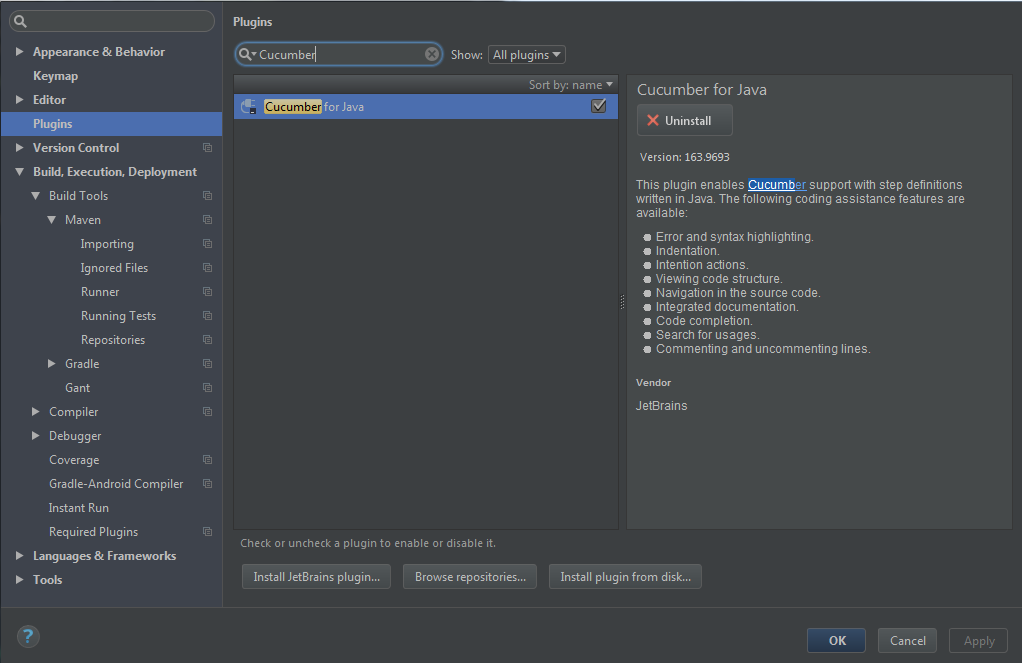Collapse the Build, Execution, Deployment section
Screen dimensions: 1022x663
tap(21, 171)
